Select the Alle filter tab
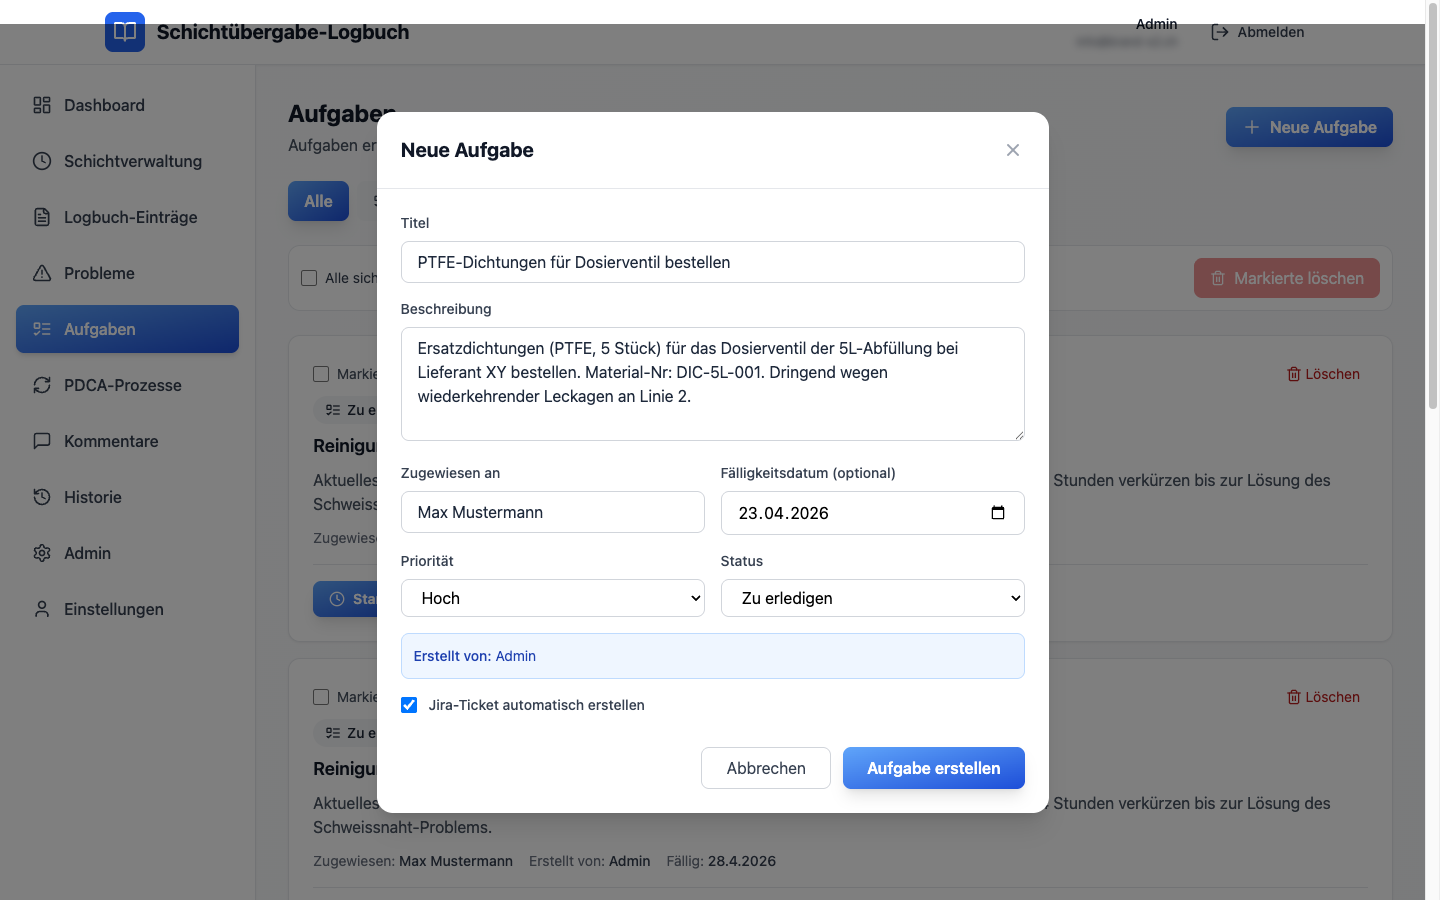 click(318, 201)
